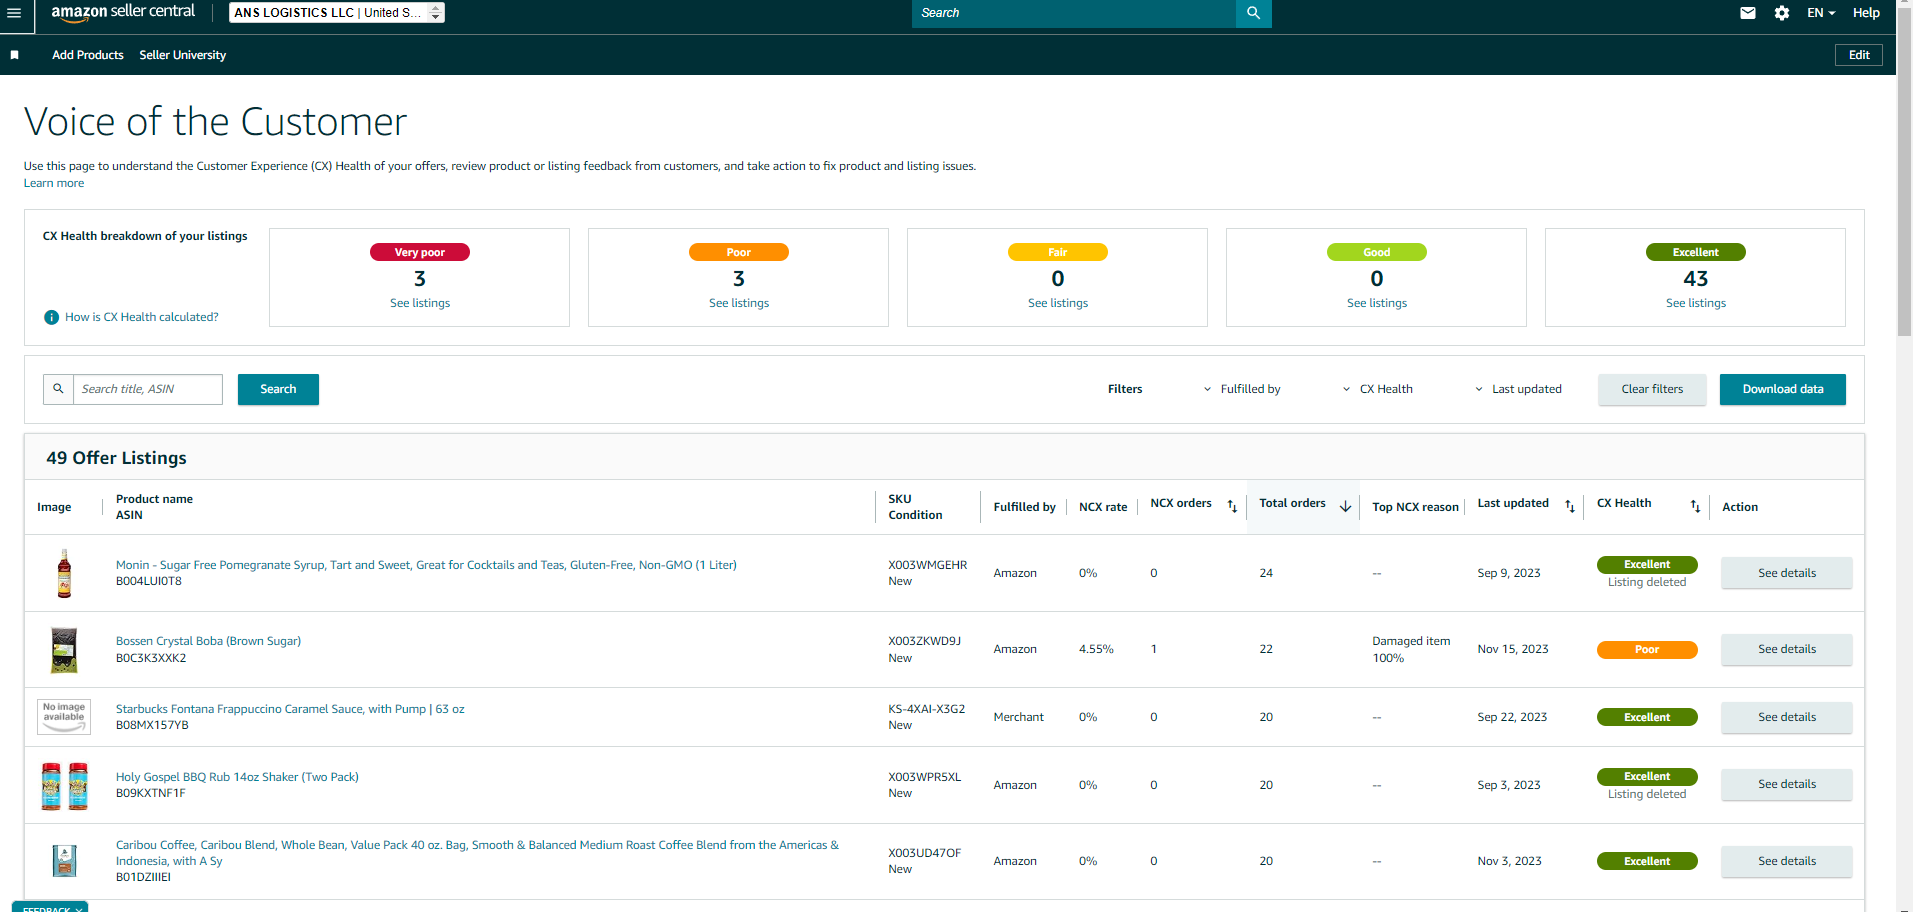Click See details for Caribou Coffee
1913x912 pixels.
1787,861
